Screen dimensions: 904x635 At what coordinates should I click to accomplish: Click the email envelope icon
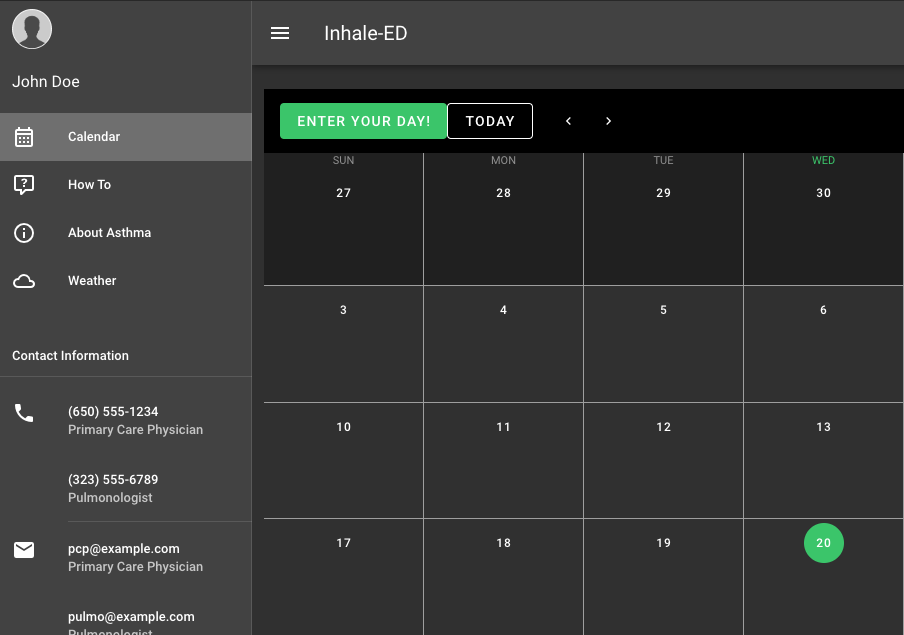(24, 550)
